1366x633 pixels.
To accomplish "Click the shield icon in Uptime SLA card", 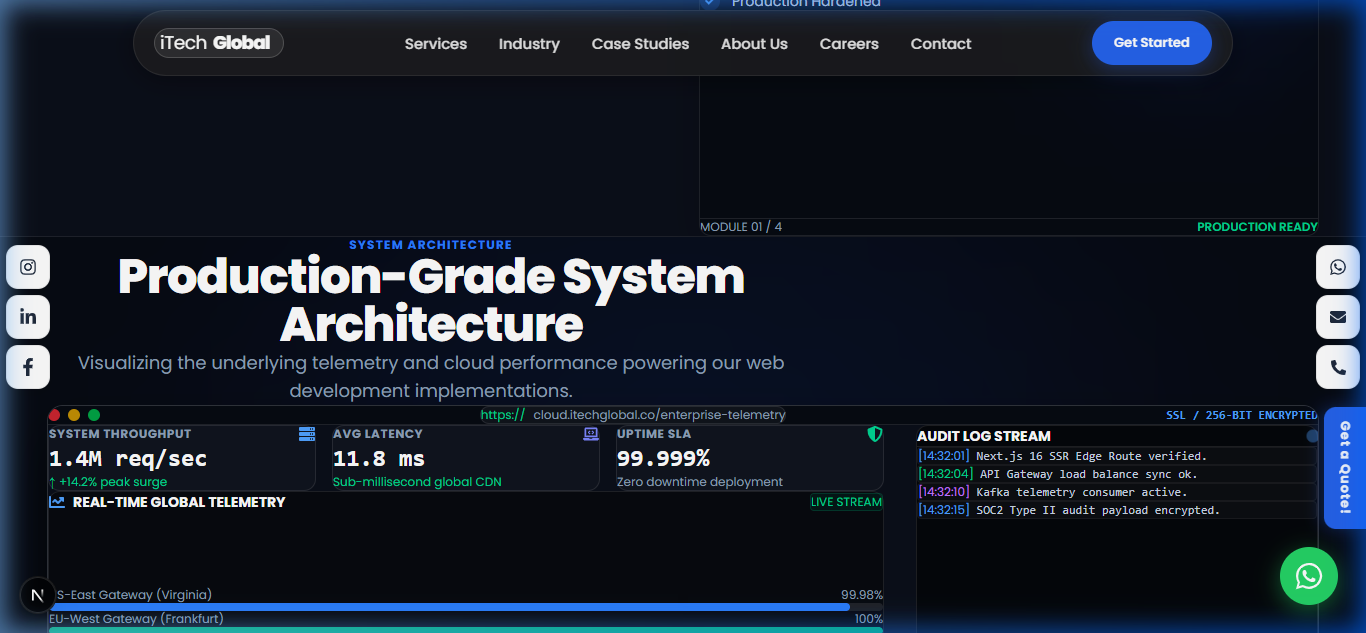I will click(x=875, y=434).
